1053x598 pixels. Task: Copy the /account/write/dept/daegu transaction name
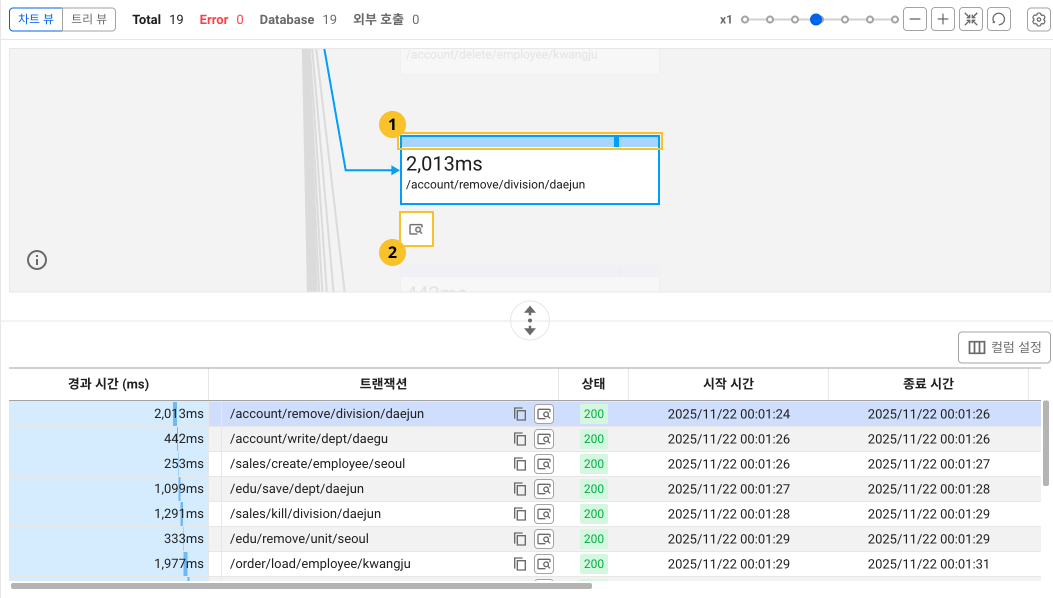[x=519, y=439]
